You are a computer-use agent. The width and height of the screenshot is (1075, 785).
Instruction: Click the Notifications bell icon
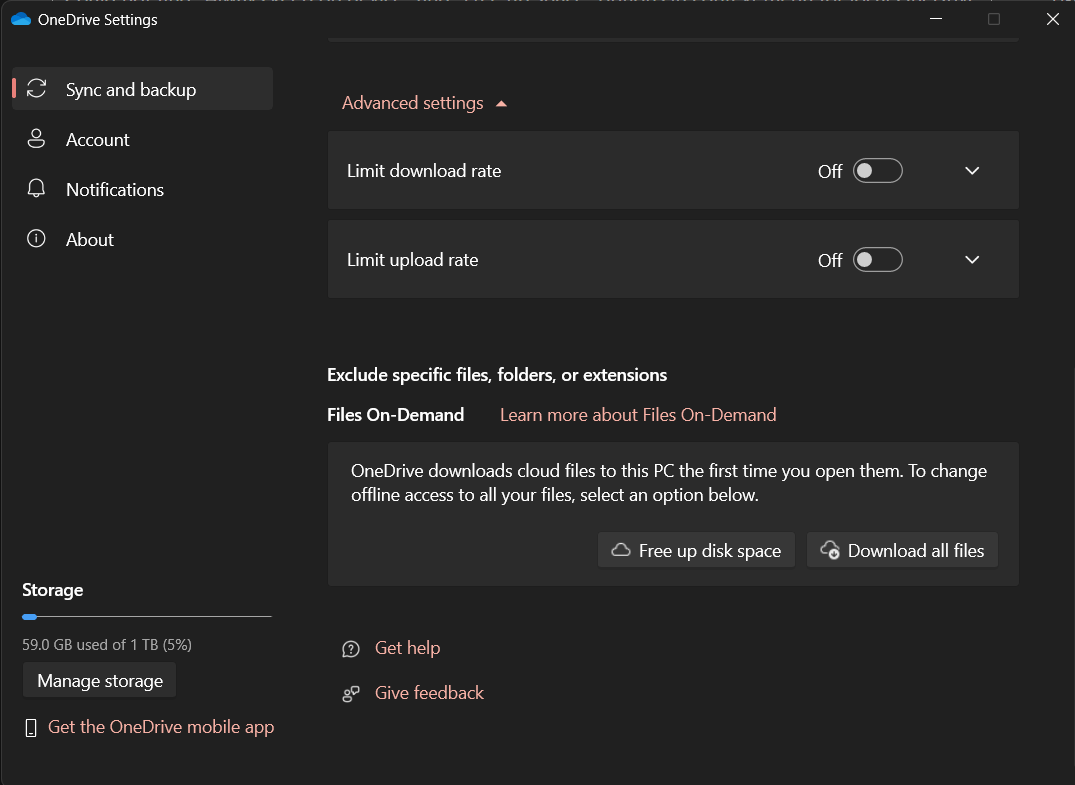(x=37, y=189)
